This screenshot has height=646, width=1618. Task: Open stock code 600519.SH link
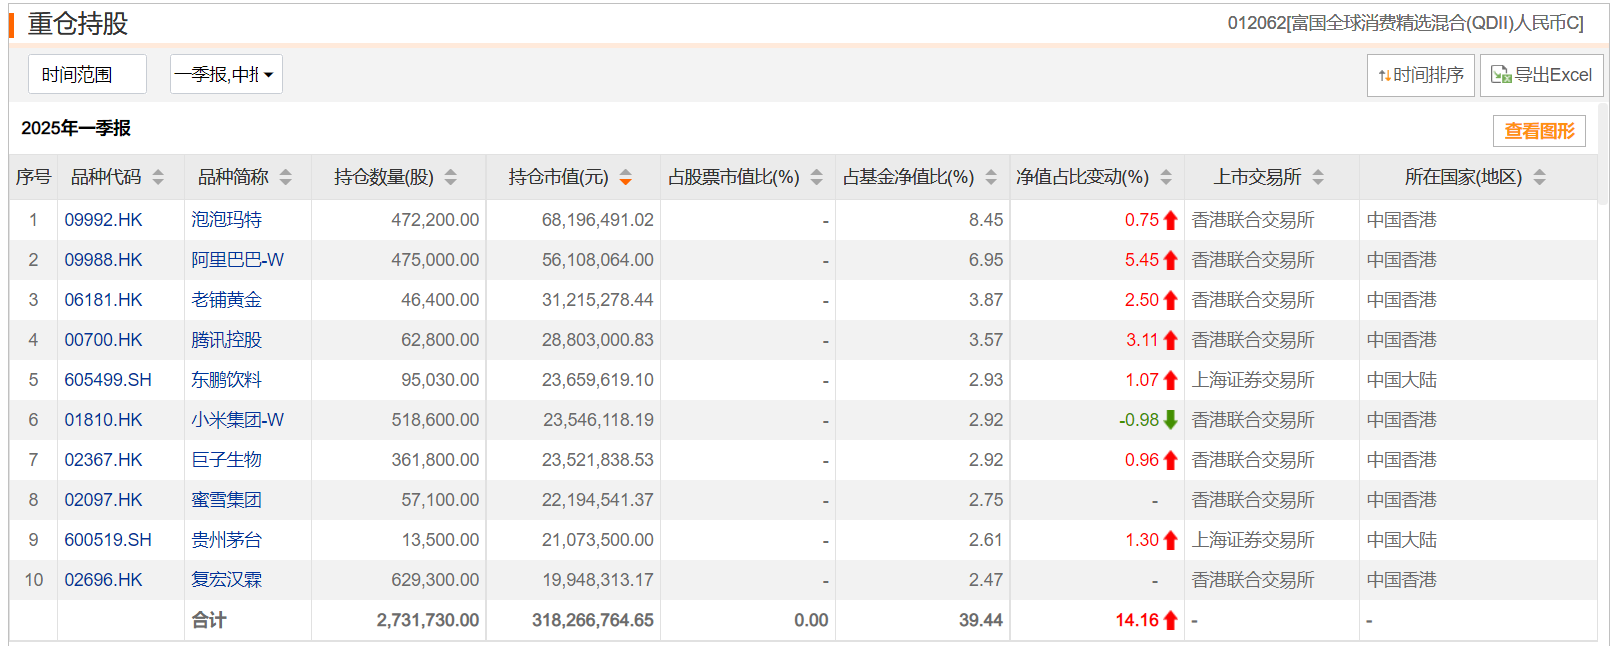108,540
